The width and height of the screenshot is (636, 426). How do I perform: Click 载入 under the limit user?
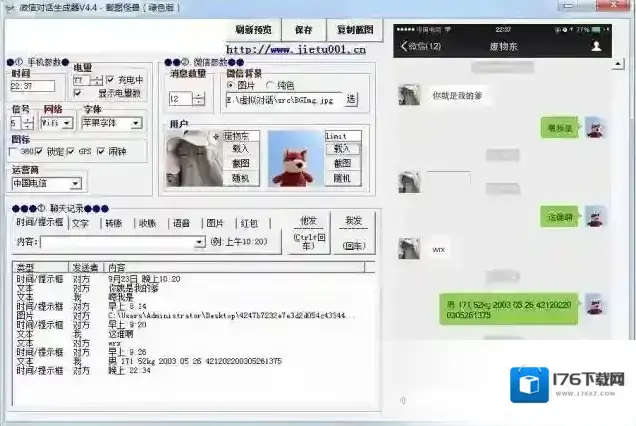(x=343, y=148)
